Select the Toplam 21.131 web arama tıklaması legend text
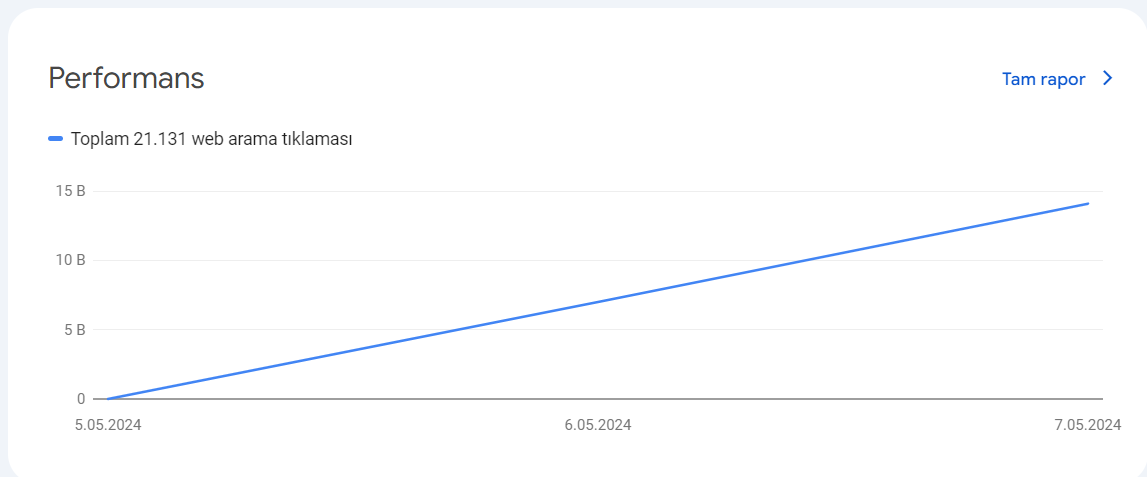This screenshot has width=1147, height=477. [x=211, y=139]
